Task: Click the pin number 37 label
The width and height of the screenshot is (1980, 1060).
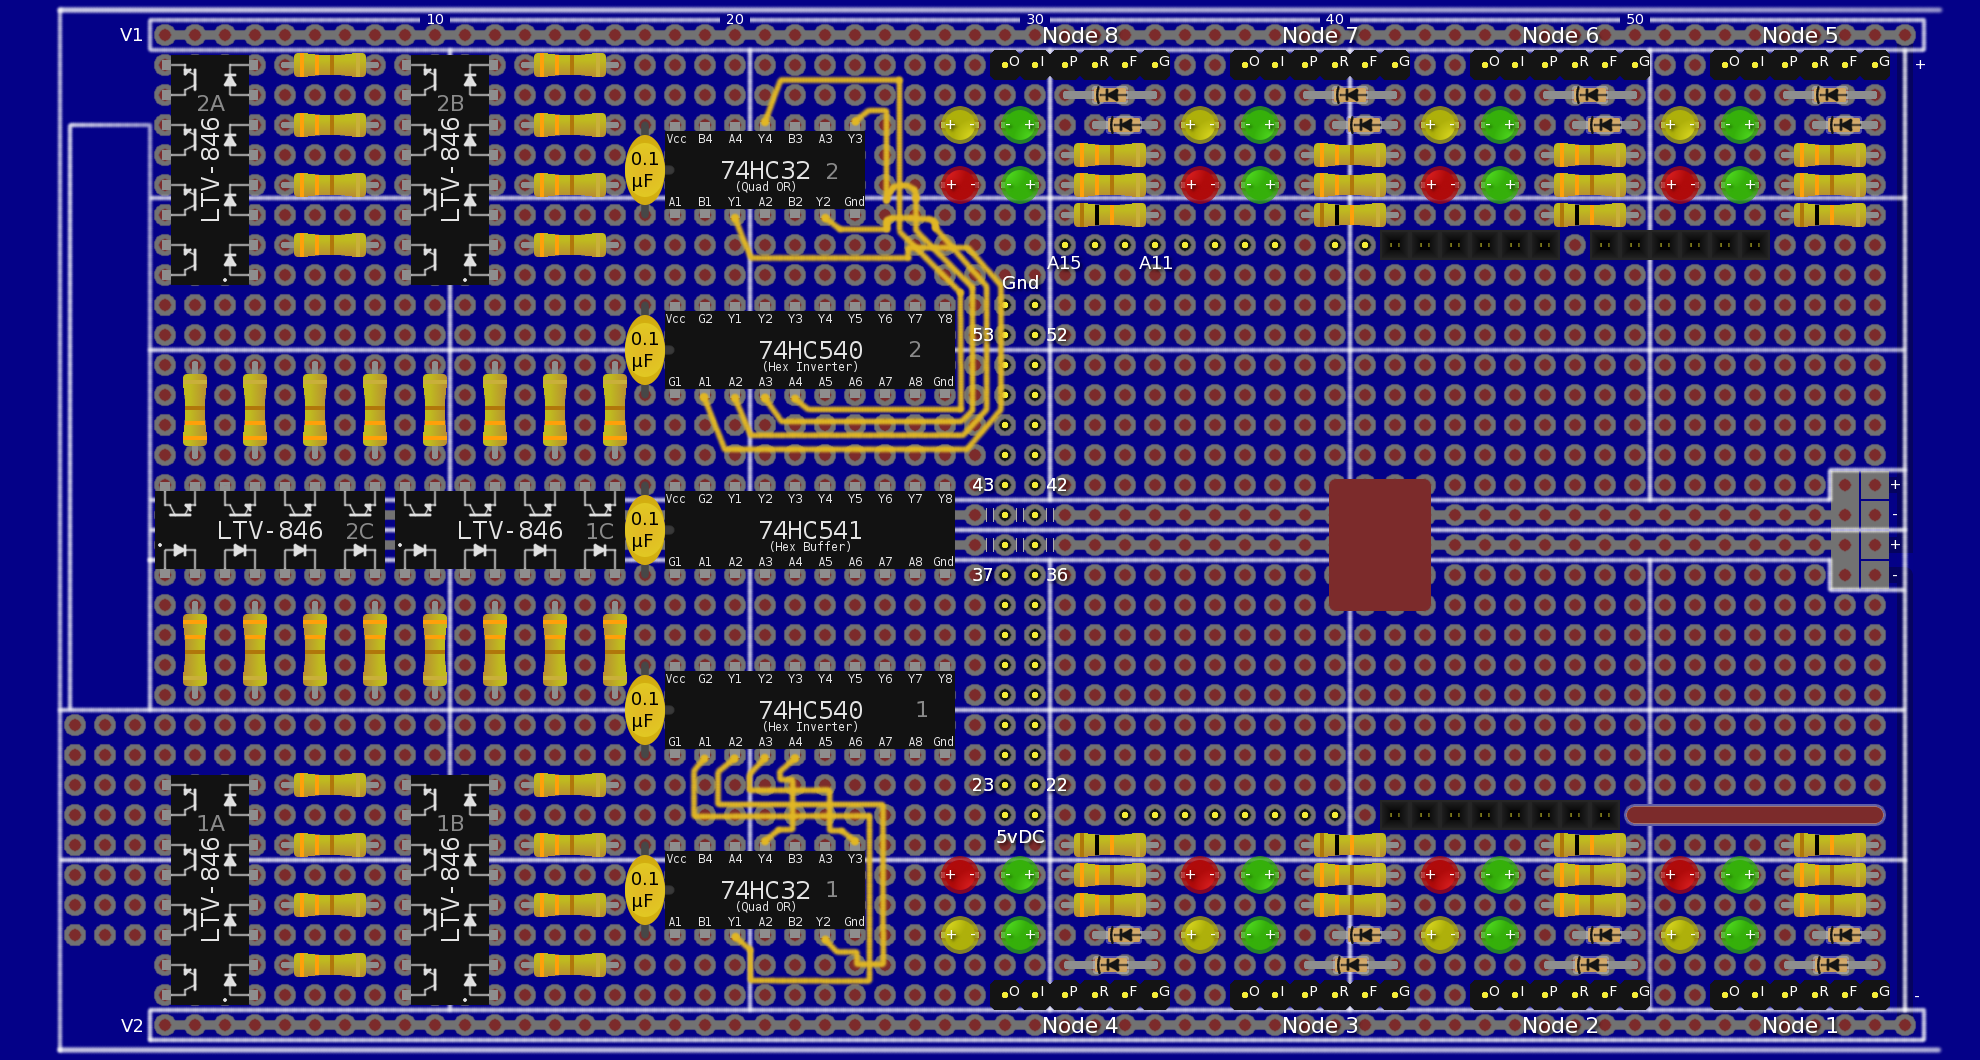Action: (x=983, y=575)
